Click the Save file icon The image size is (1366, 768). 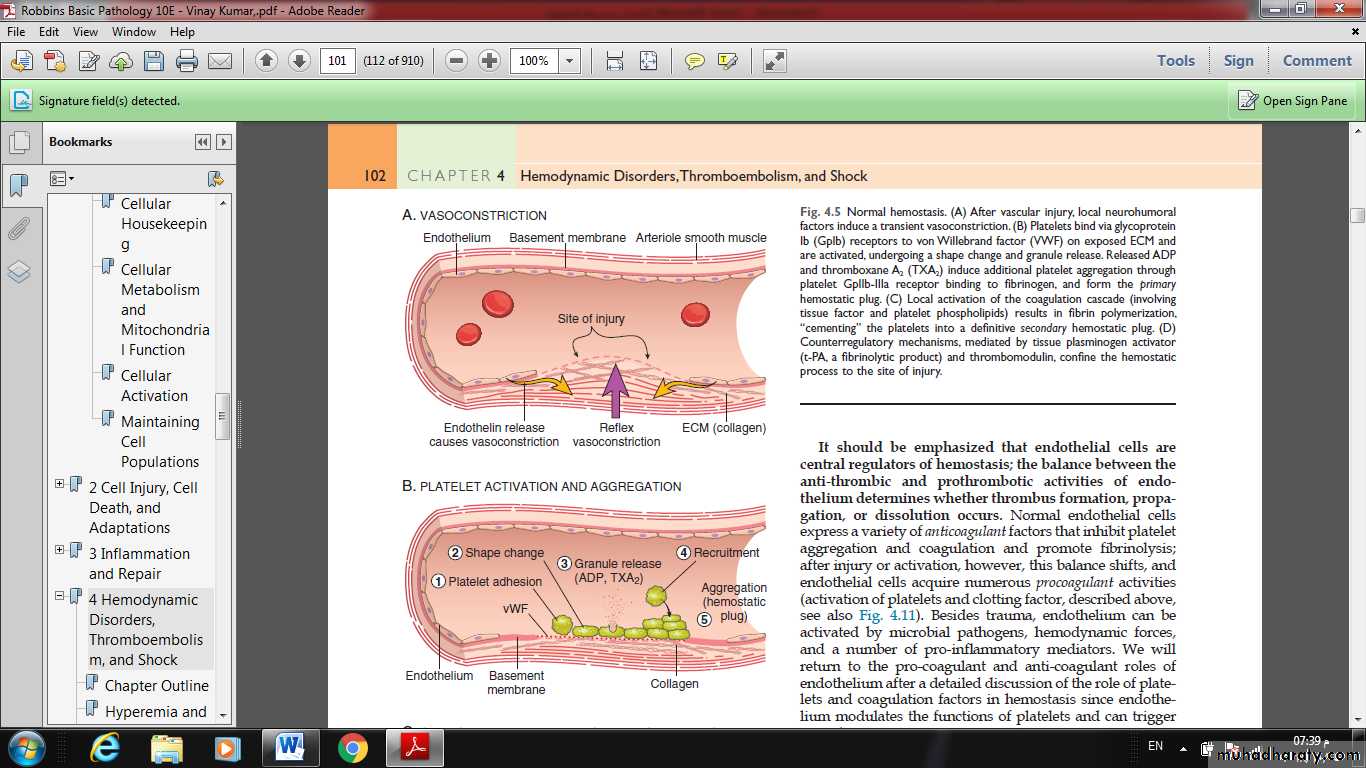(153, 61)
